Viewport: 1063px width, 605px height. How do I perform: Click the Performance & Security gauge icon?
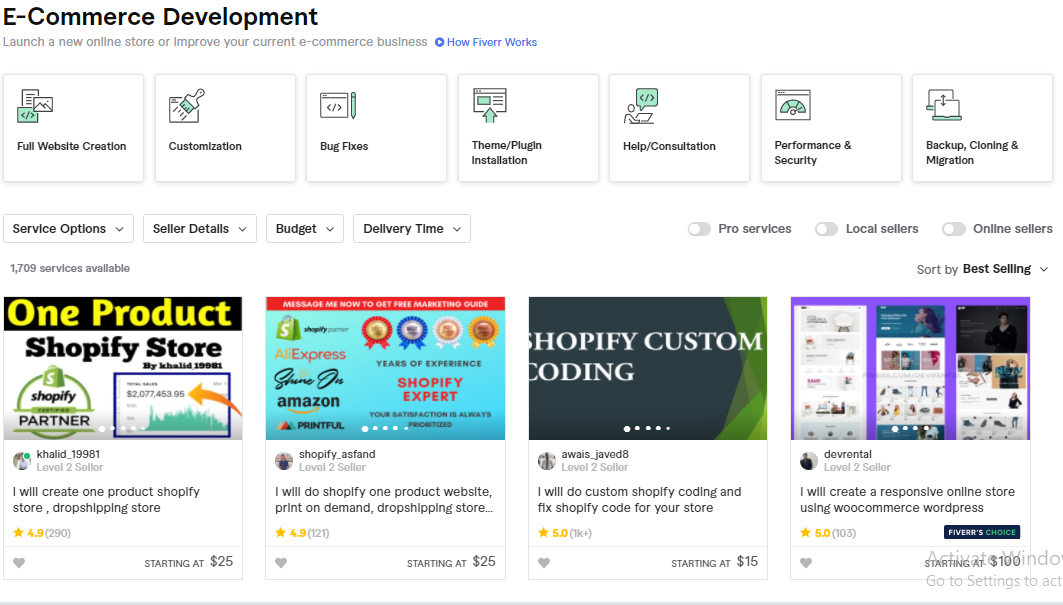tap(793, 105)
